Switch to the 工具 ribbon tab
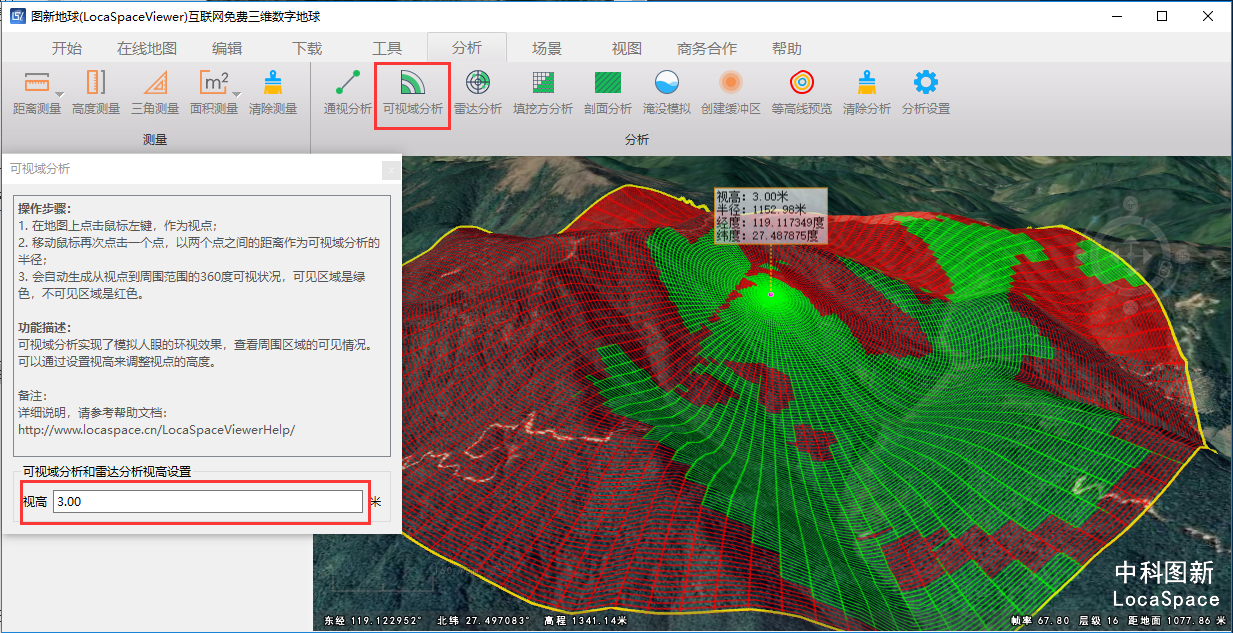1233x633 pixels. [387, 48]
